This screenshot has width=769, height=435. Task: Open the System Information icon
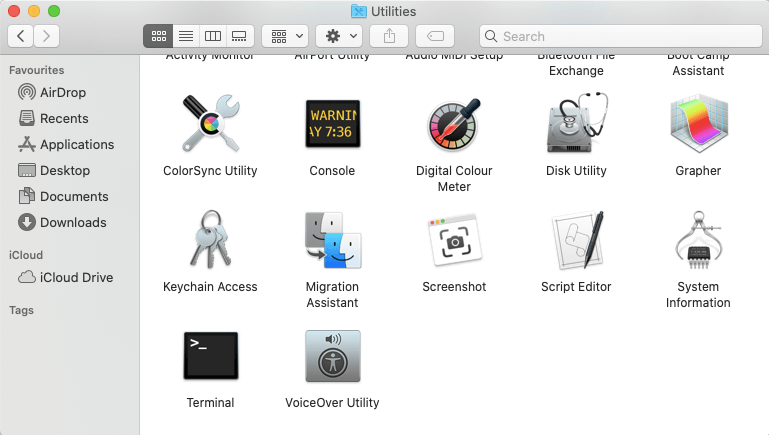[x=698, y=240]
